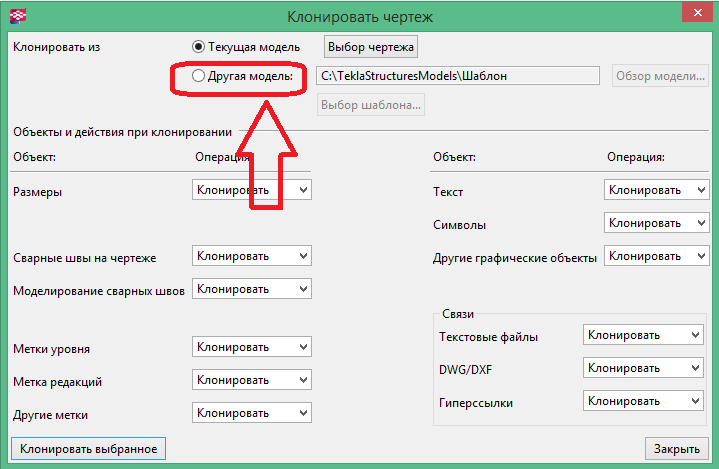Expand the Гиперссылки dropdown

tap(643, 401)
